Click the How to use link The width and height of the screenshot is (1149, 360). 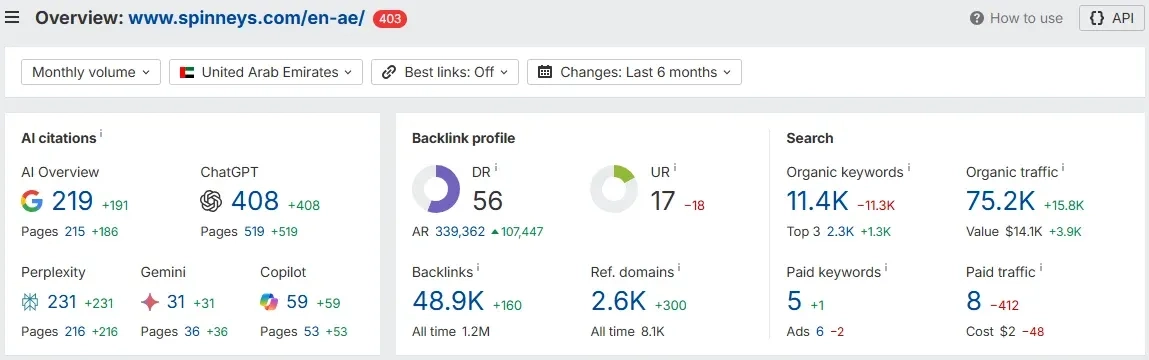[x=1026, y=18]
